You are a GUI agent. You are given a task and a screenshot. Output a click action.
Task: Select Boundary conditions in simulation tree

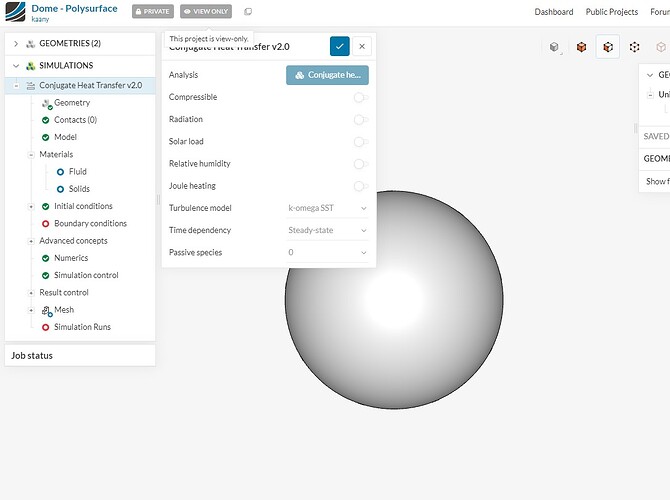click(91, 224)
